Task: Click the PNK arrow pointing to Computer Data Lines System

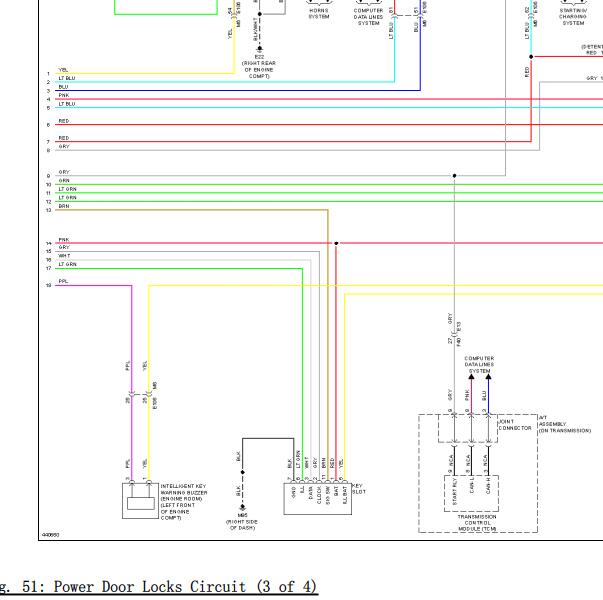Action: click(x=471, y=377)
